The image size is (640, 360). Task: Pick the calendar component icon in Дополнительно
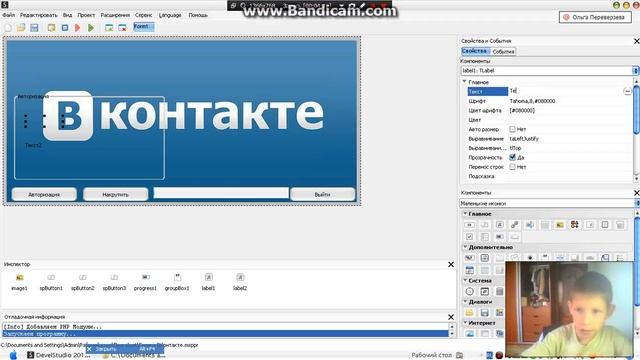pyautogui.click(x=469, y=270)
